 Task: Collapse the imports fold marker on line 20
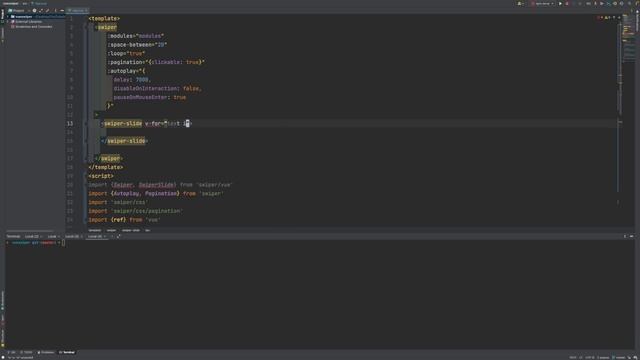[x=85, y=185]
